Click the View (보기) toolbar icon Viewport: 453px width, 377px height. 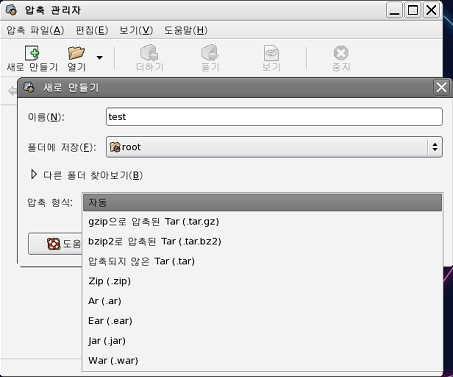pos(271,53)
